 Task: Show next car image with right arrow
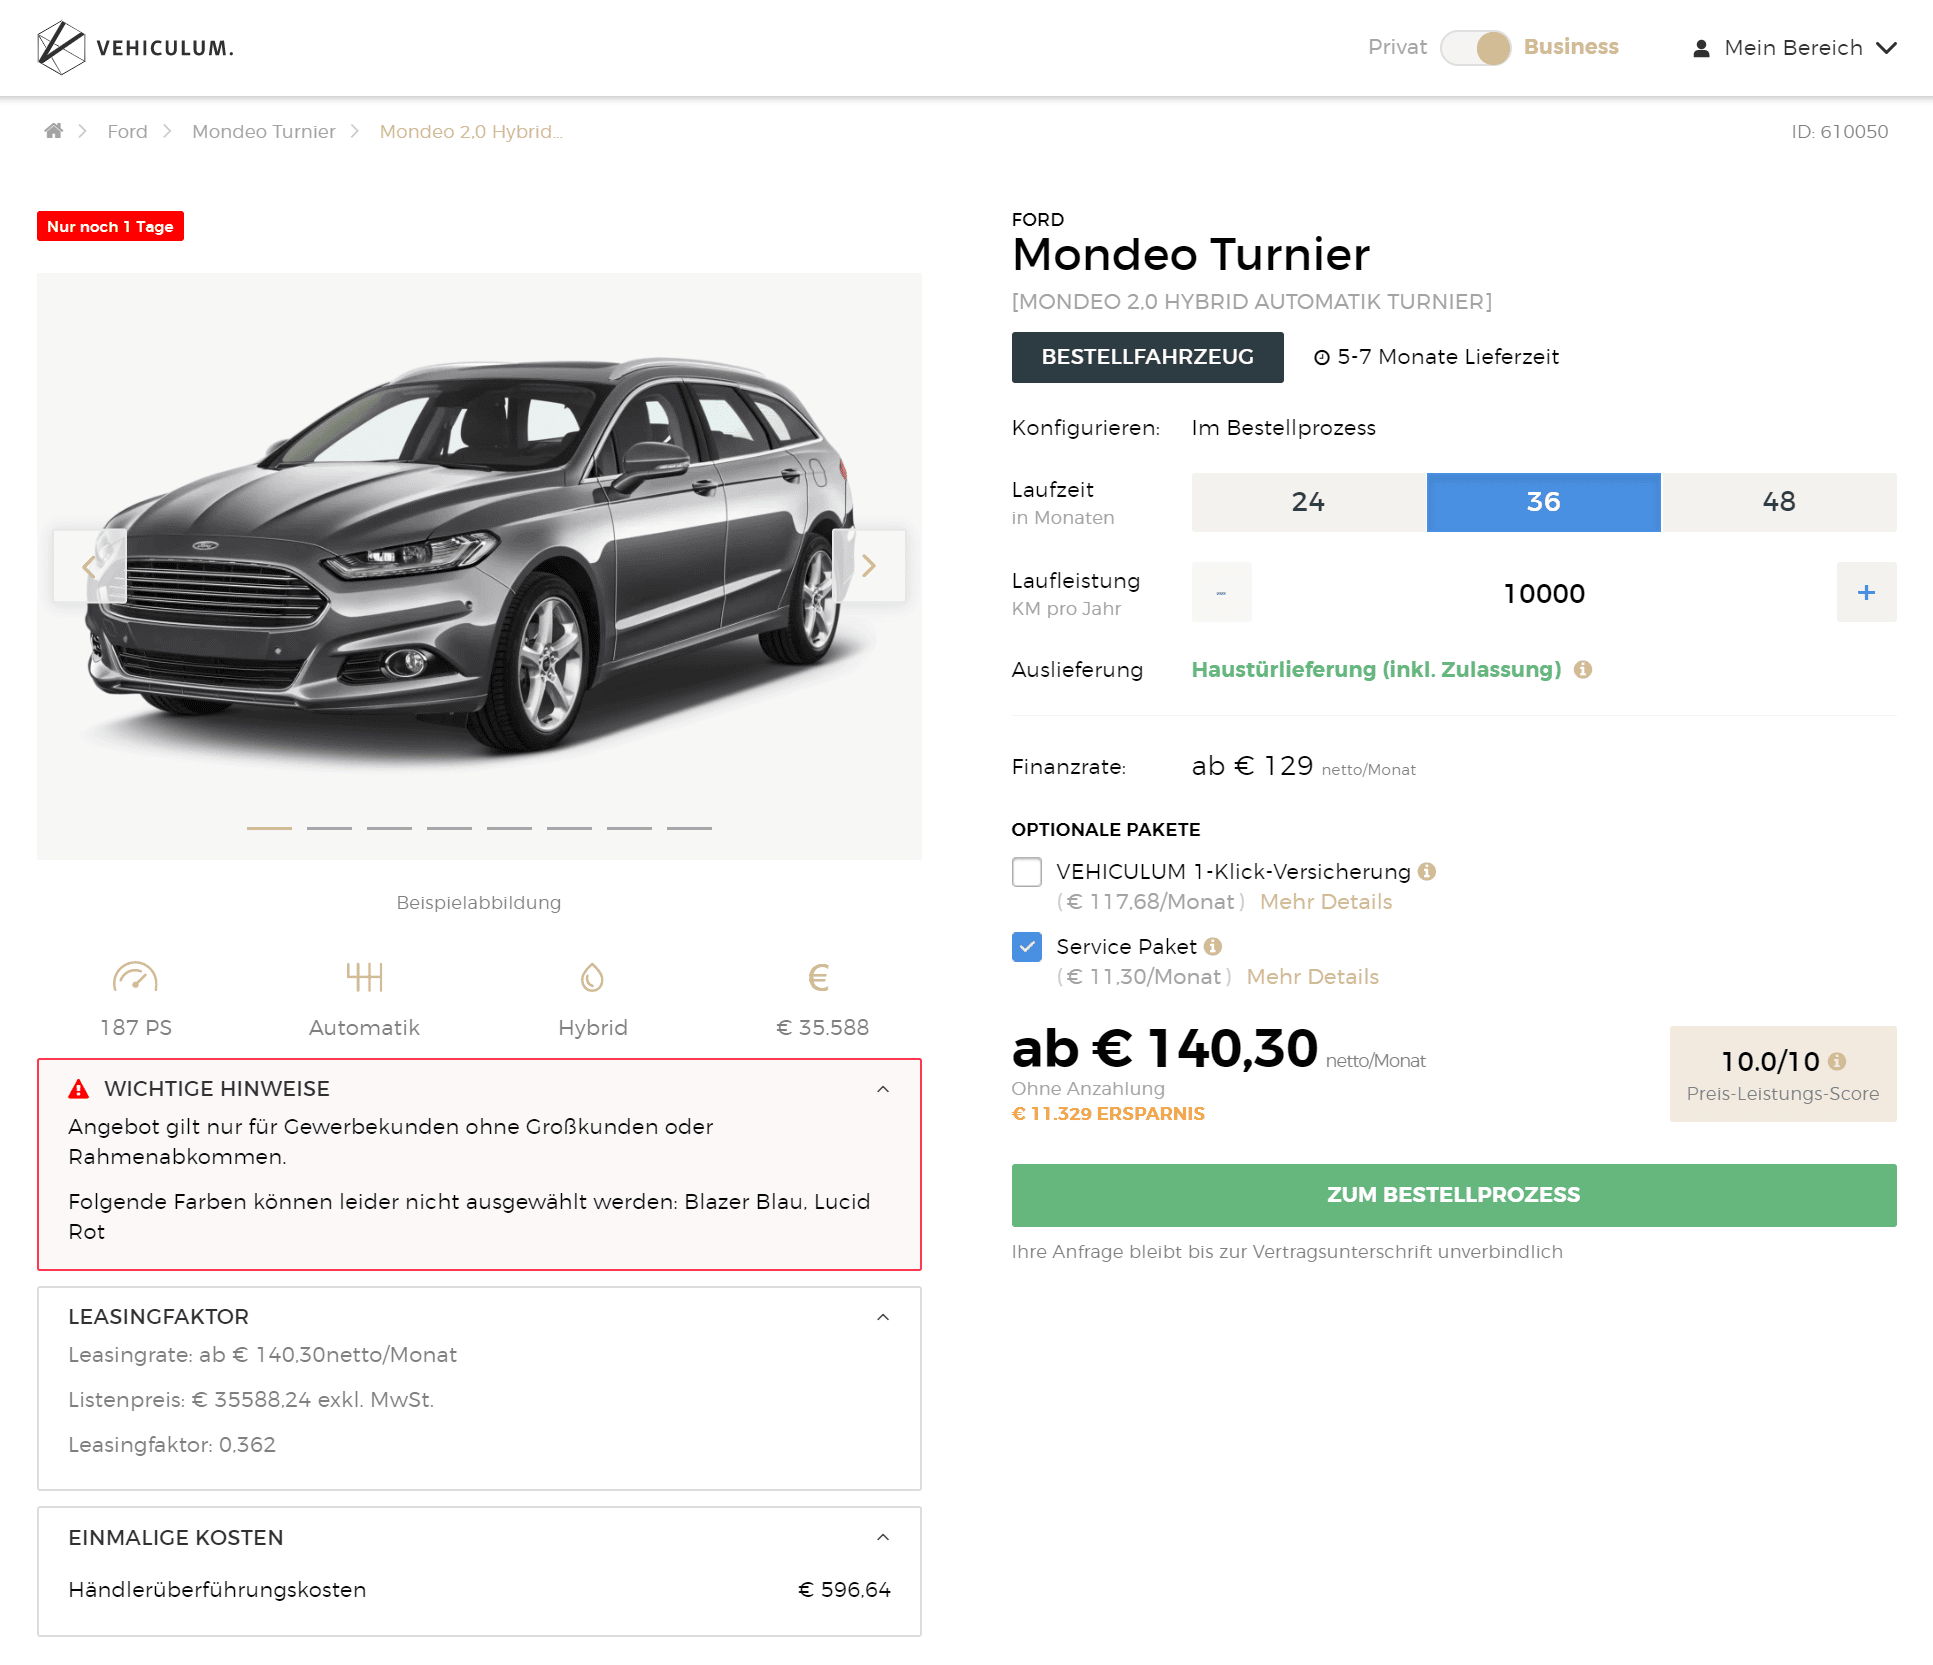coord(869,566)
